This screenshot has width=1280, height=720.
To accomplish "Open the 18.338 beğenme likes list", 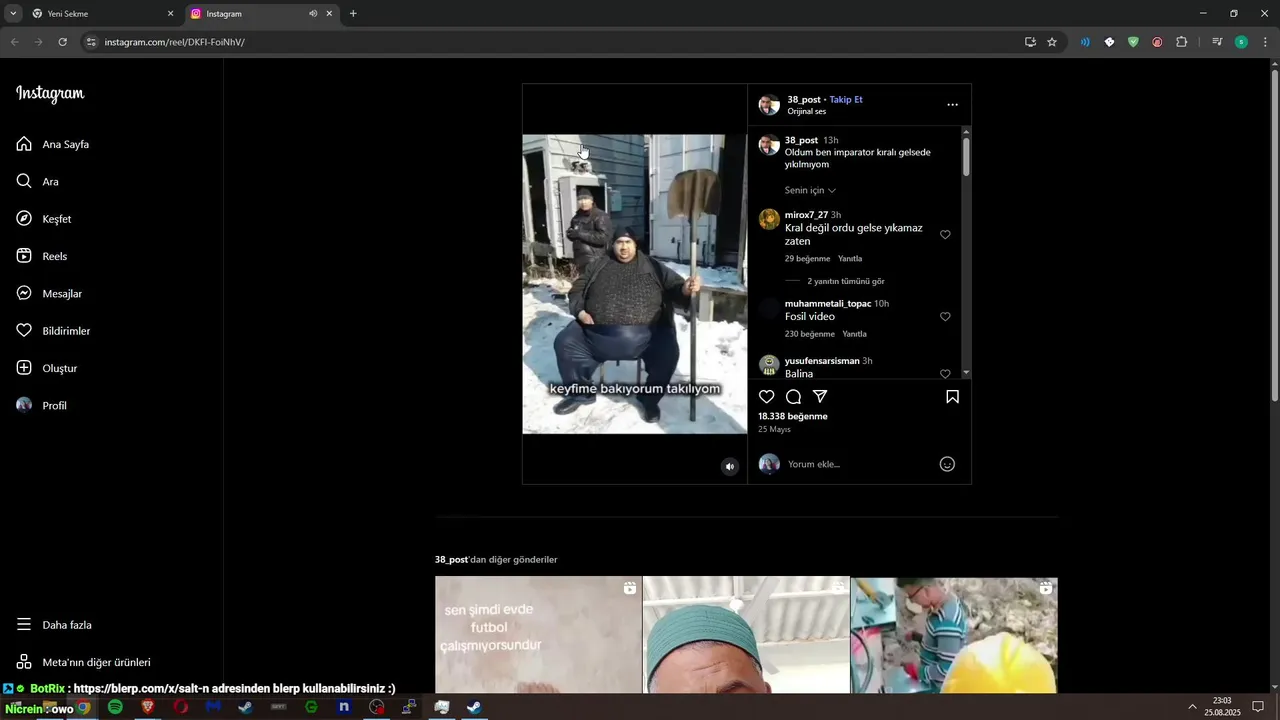I will tap(793, 416).
